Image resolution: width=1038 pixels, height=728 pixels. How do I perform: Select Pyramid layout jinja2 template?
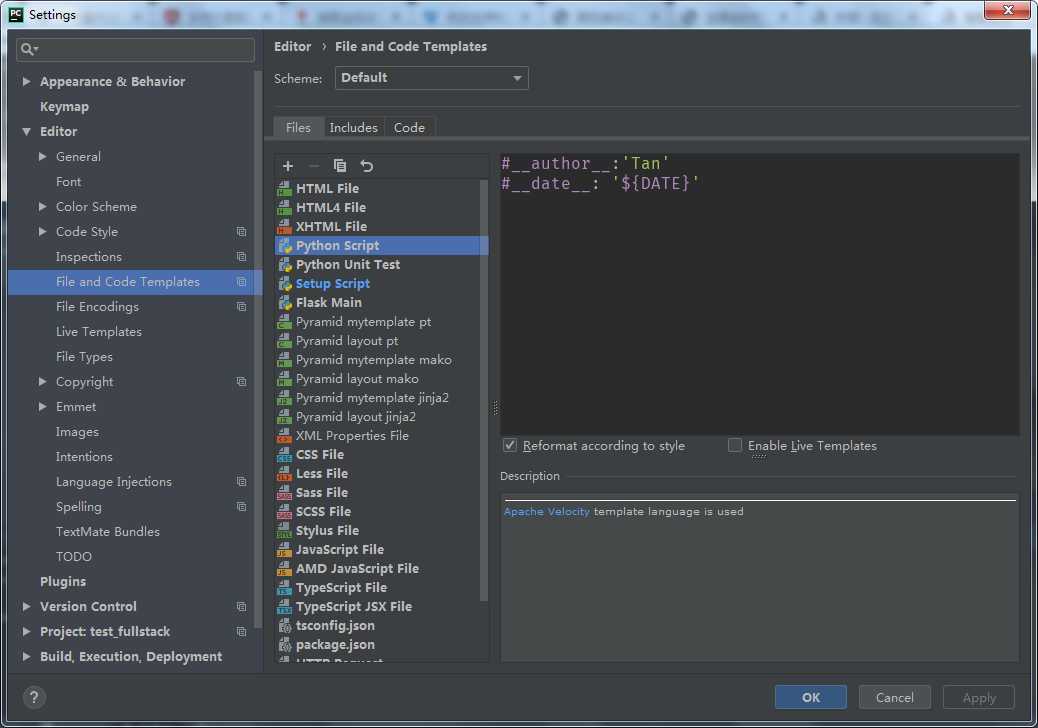(x=381, y=417)
